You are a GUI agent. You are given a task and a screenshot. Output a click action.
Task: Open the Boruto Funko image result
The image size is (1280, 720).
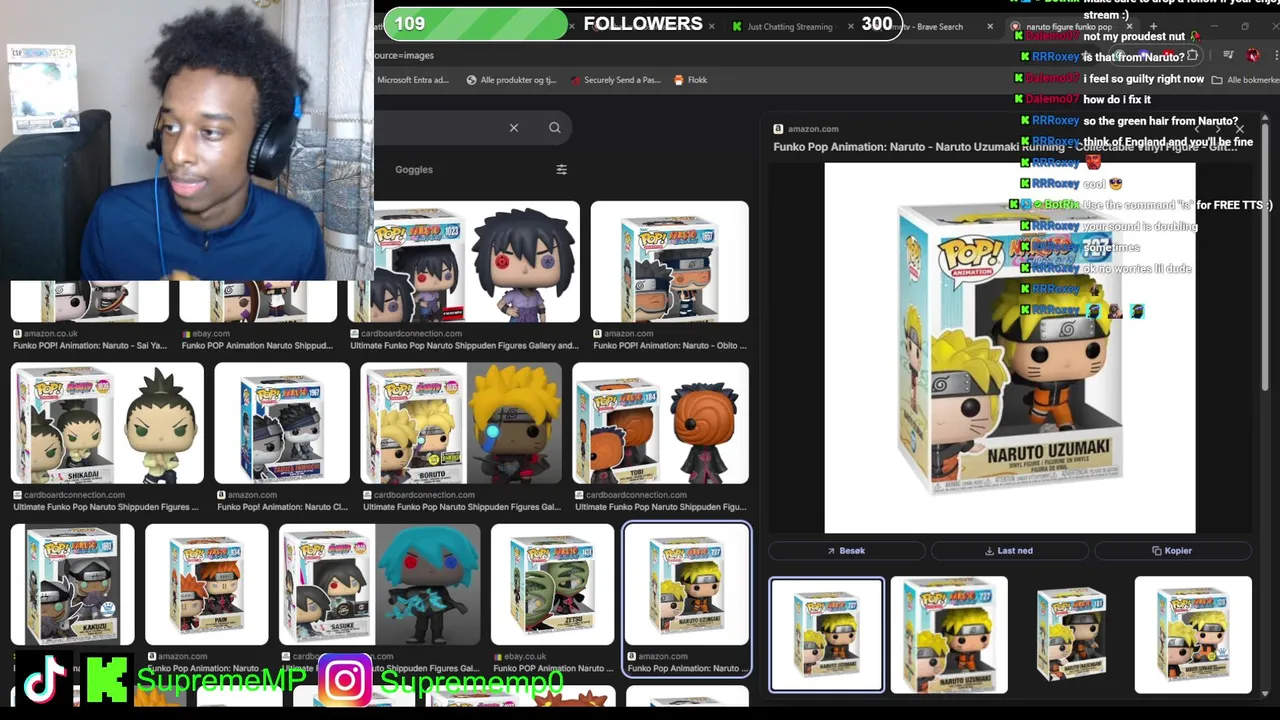coord(461,423)
